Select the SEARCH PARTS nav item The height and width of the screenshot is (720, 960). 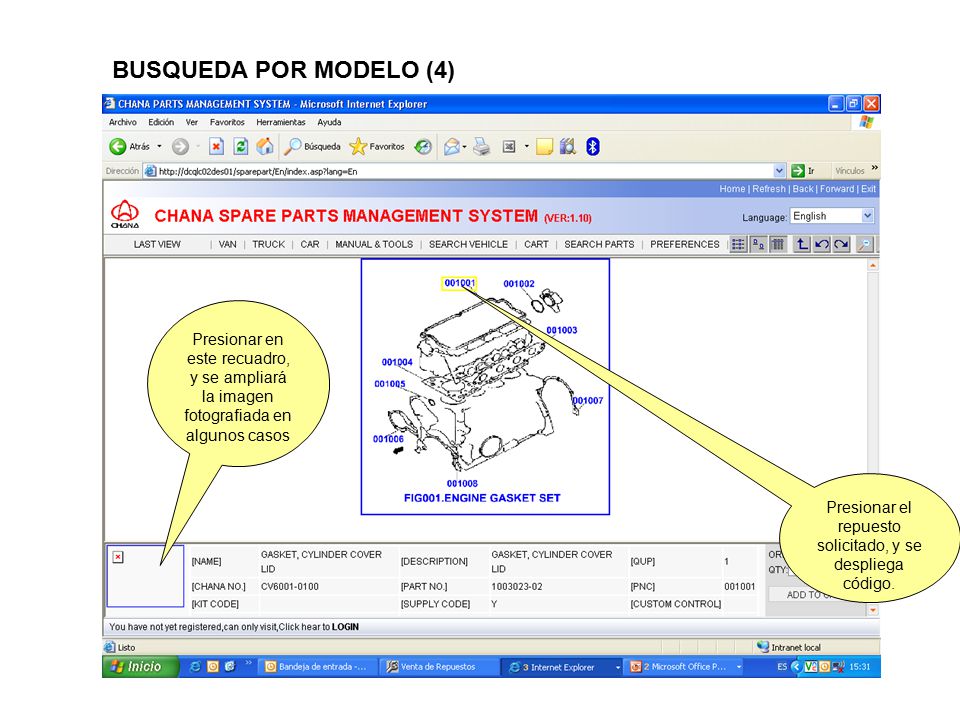pyautogui.click(x=599, y=244)
